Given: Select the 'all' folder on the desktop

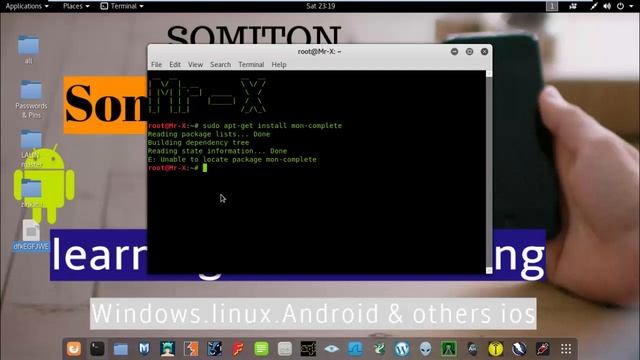Looking at the screenshot, I should (x=29, y=50).
